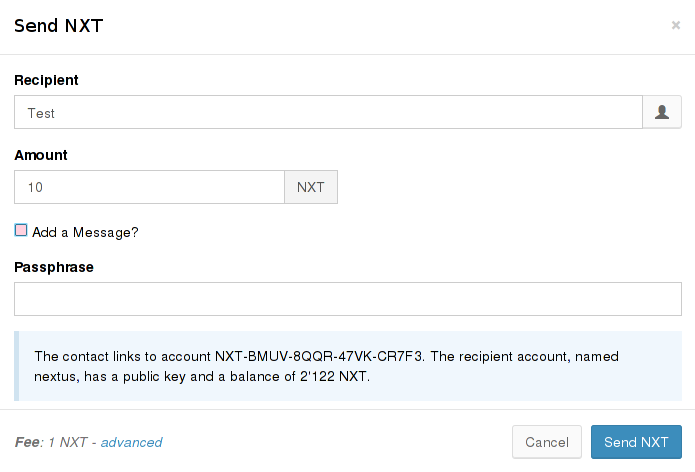Click the Send NXT dialog title

click(59, 26)
